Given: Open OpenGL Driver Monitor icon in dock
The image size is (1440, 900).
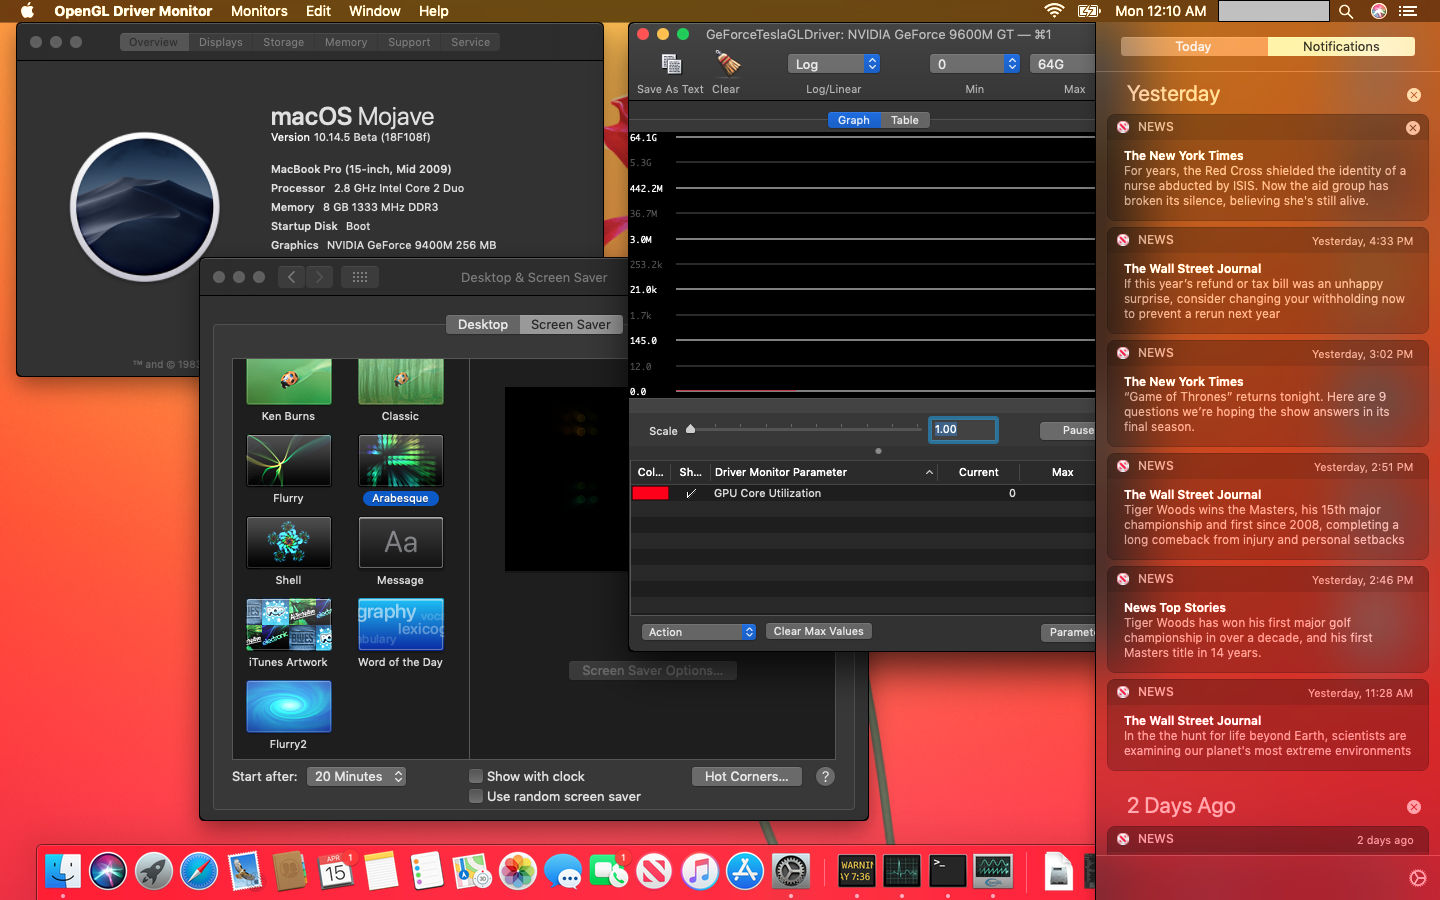Looking at the screenshot, I should 993,871.
